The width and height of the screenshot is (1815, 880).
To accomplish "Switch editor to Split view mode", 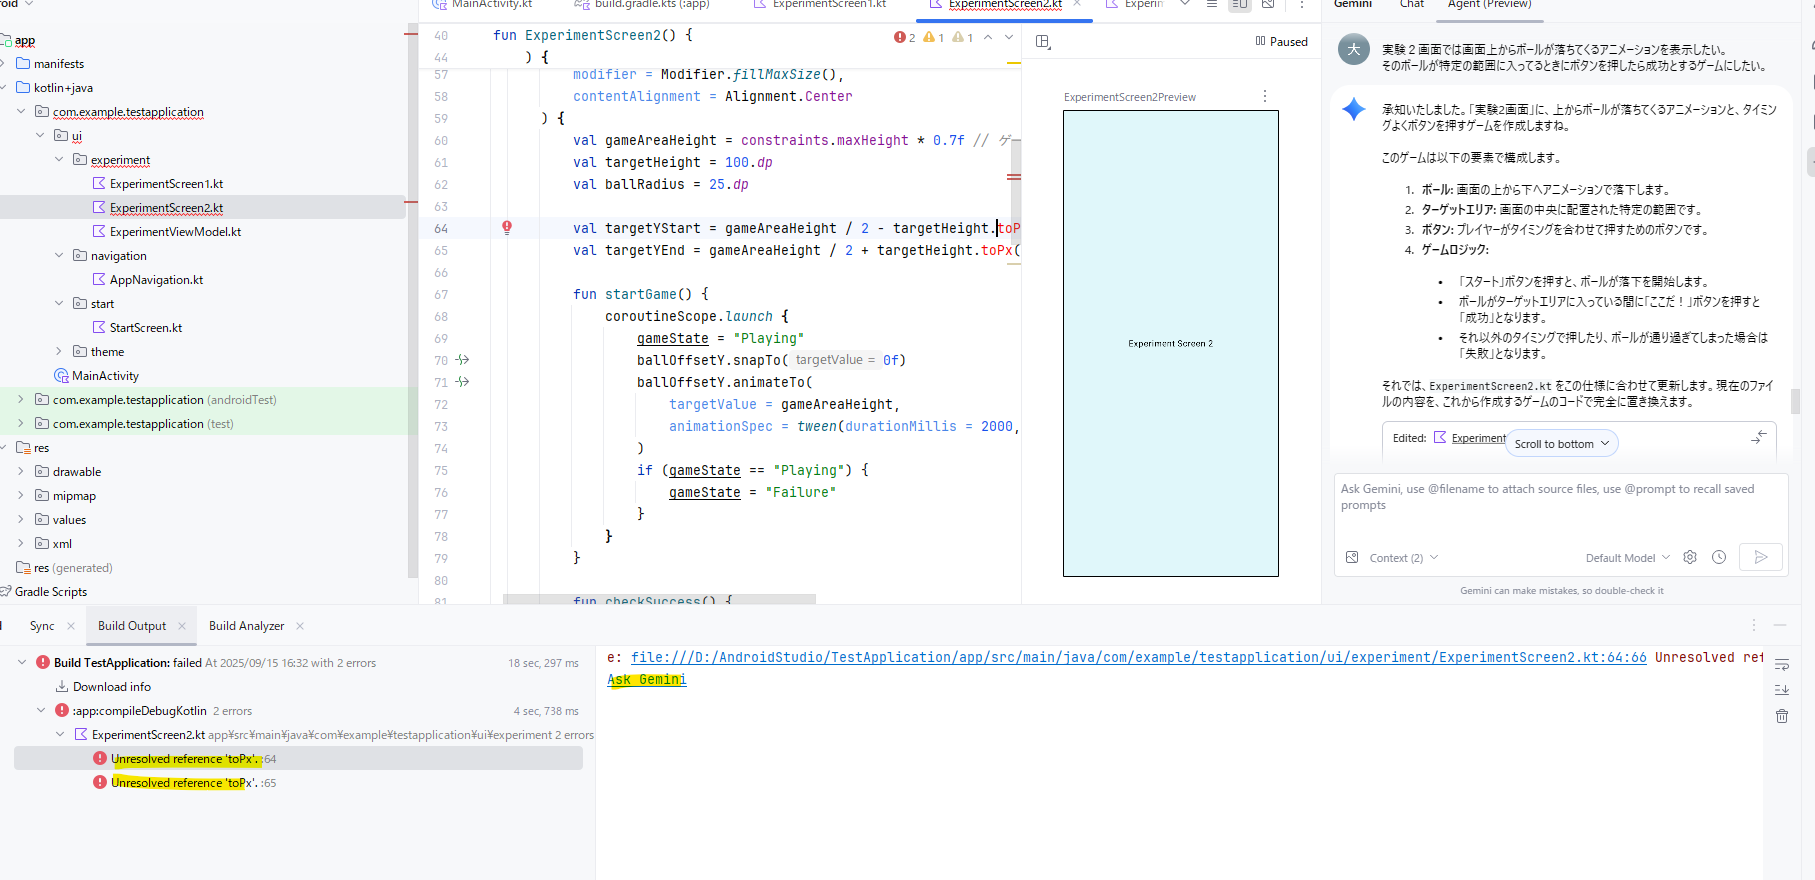I will click(1239, 5).
